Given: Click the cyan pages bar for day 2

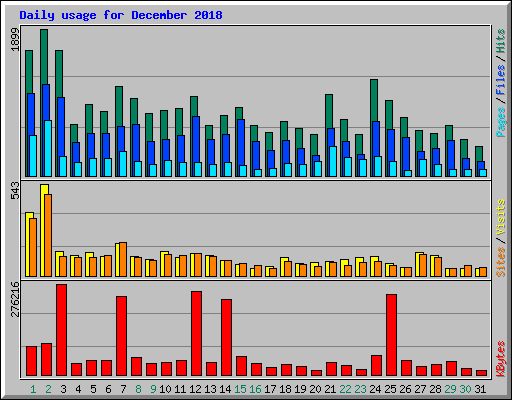Looking at the screenshot, I should tap(48, 148).
